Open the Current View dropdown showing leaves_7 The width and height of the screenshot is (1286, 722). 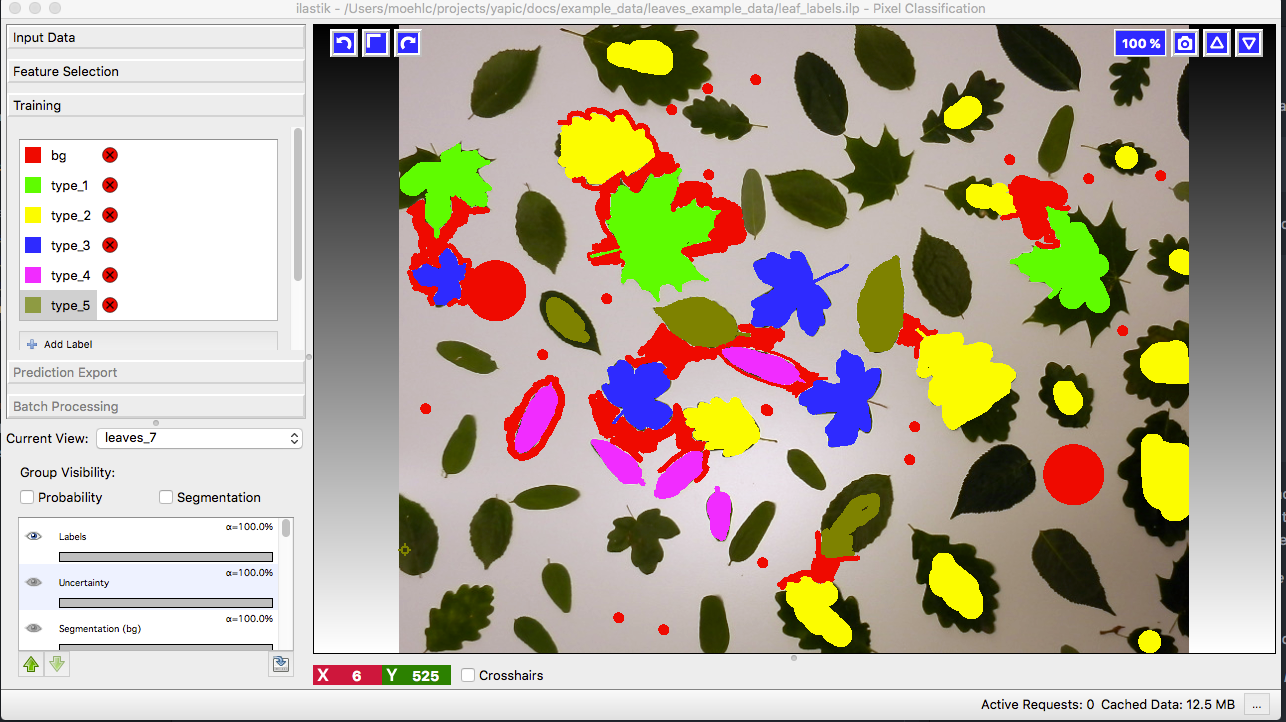[x=199, y=438]
